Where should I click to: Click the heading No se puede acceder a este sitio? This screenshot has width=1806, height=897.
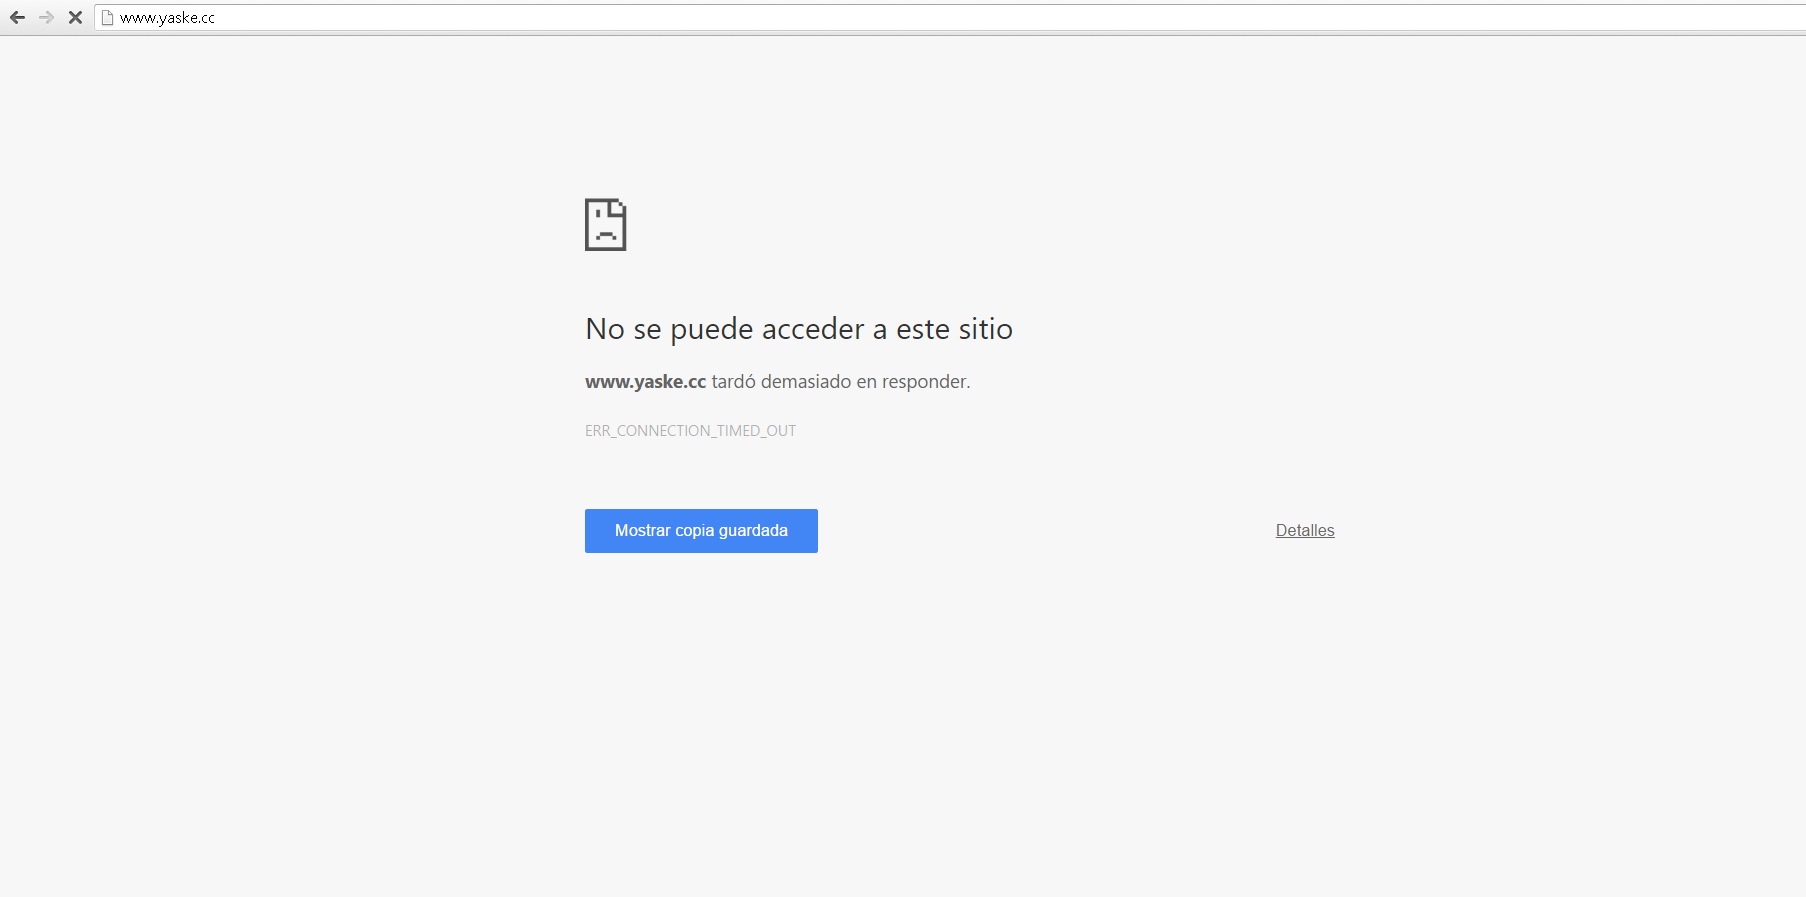click(799, 329)
